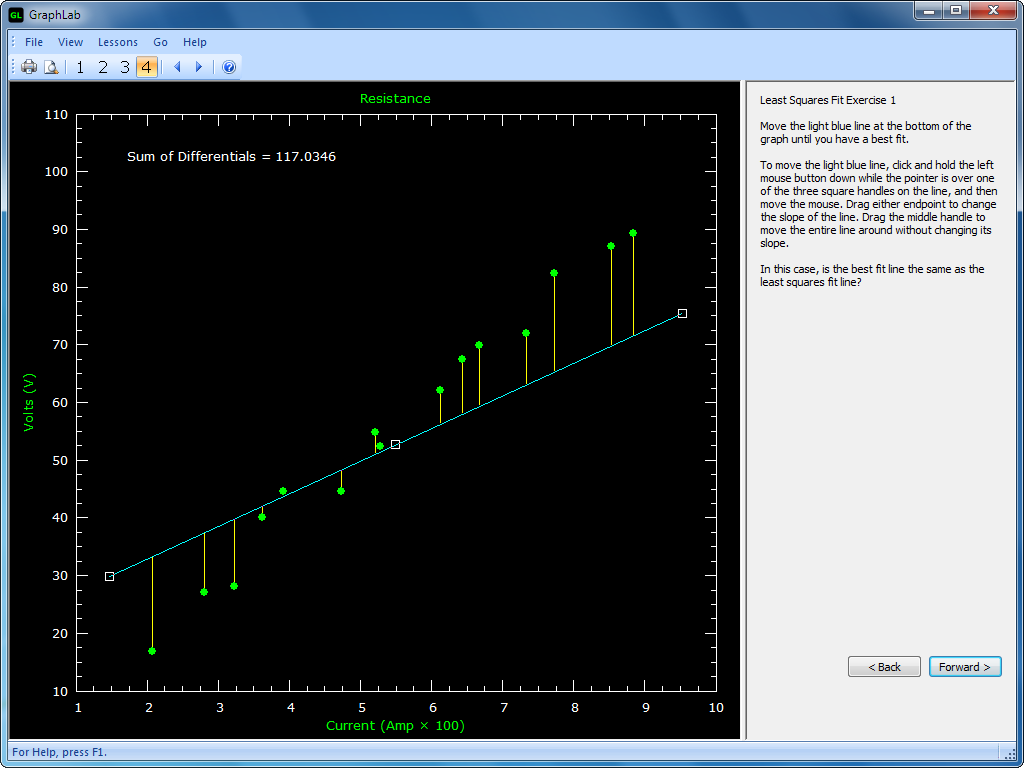Viewport: 1024px width, 768px height.
Task: Open the Lessons menu
Action: (x=118, y=42)
